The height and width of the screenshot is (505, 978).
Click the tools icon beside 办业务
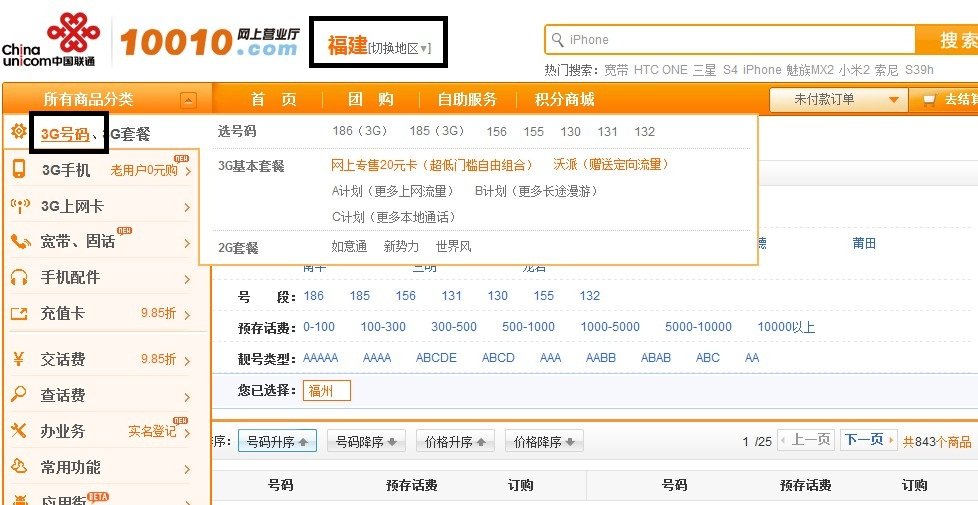pos(19,431)
